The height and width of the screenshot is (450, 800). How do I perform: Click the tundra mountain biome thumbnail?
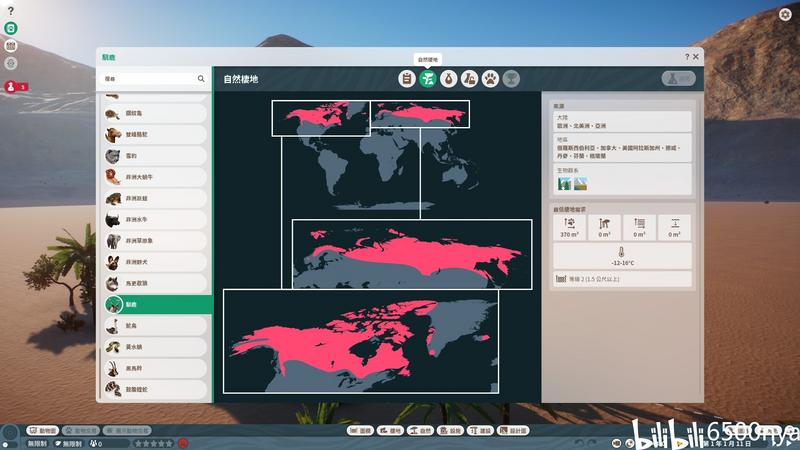(581, 184)
